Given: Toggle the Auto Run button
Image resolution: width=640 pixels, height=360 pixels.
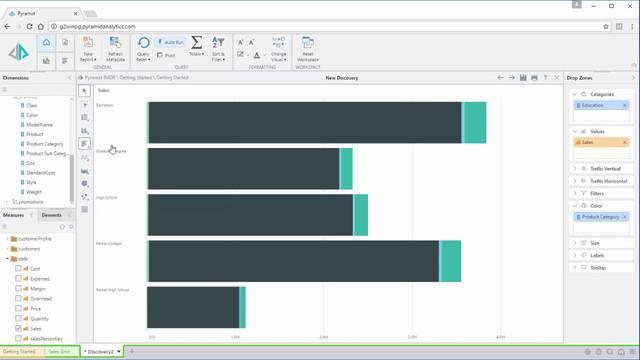Looking at the screenshot, I should click(170, 42).
